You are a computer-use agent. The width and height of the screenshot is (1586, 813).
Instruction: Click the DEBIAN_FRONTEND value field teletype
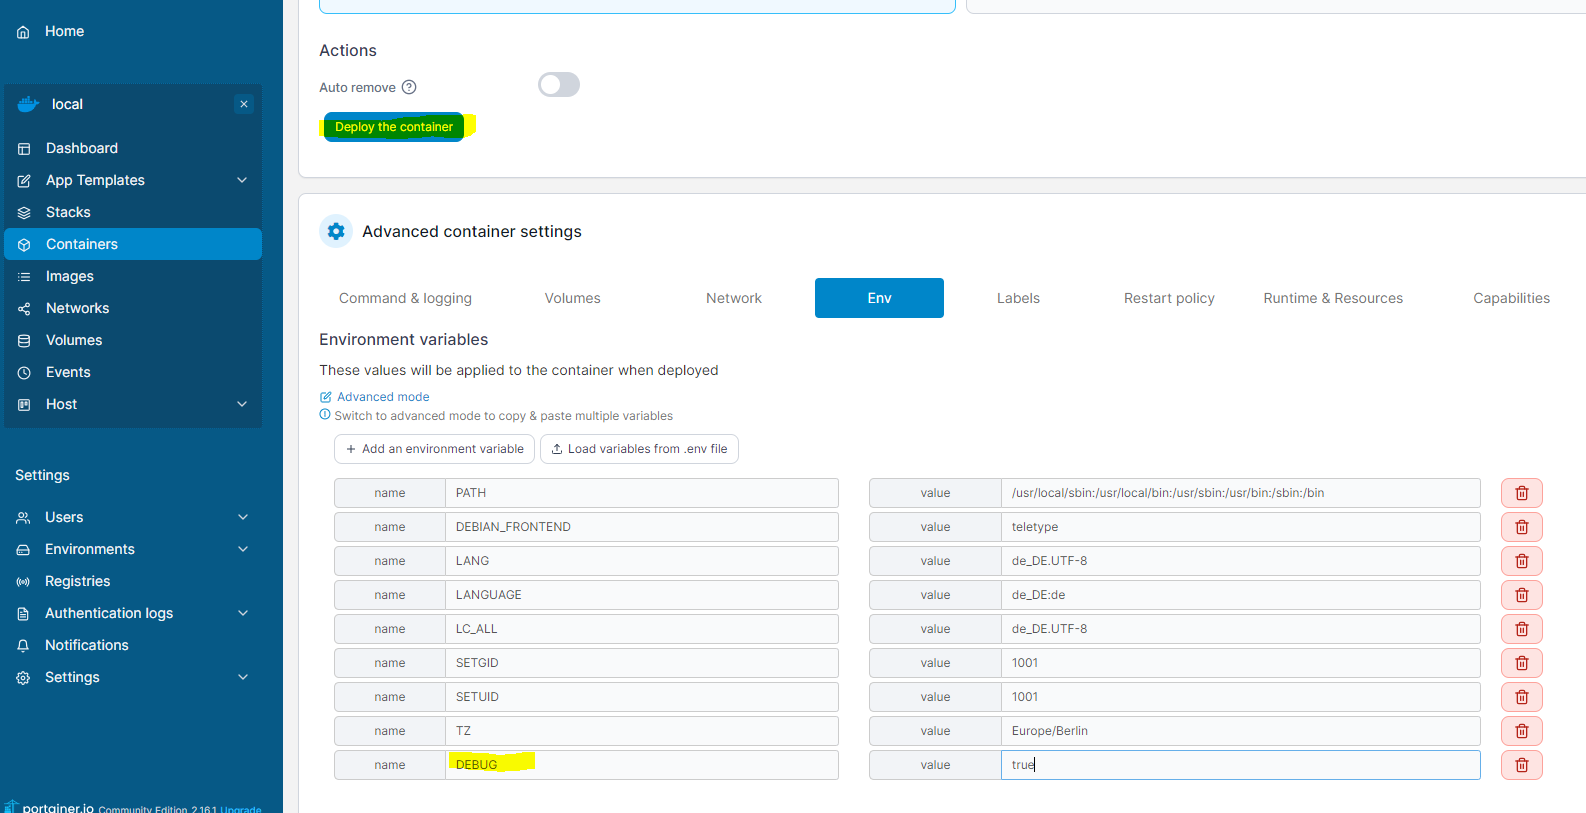[x=1241, y=527]
